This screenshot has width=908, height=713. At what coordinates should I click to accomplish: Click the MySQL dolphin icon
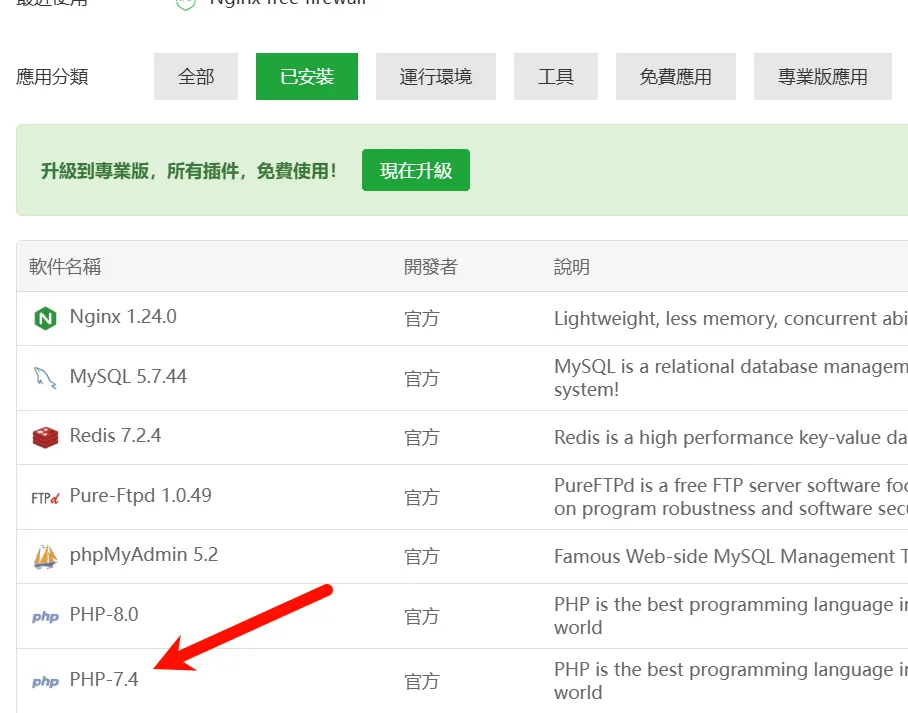[45, 378]
